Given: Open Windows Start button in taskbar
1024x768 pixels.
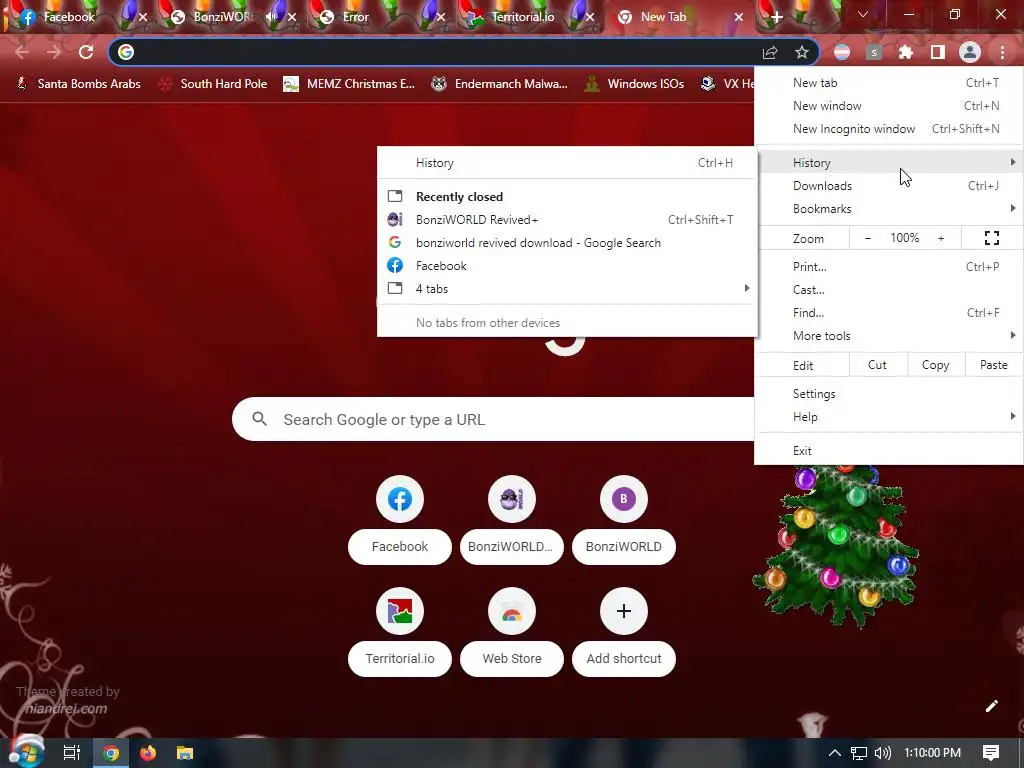Looking at the screenshot, I should click(x=27, y=752).
